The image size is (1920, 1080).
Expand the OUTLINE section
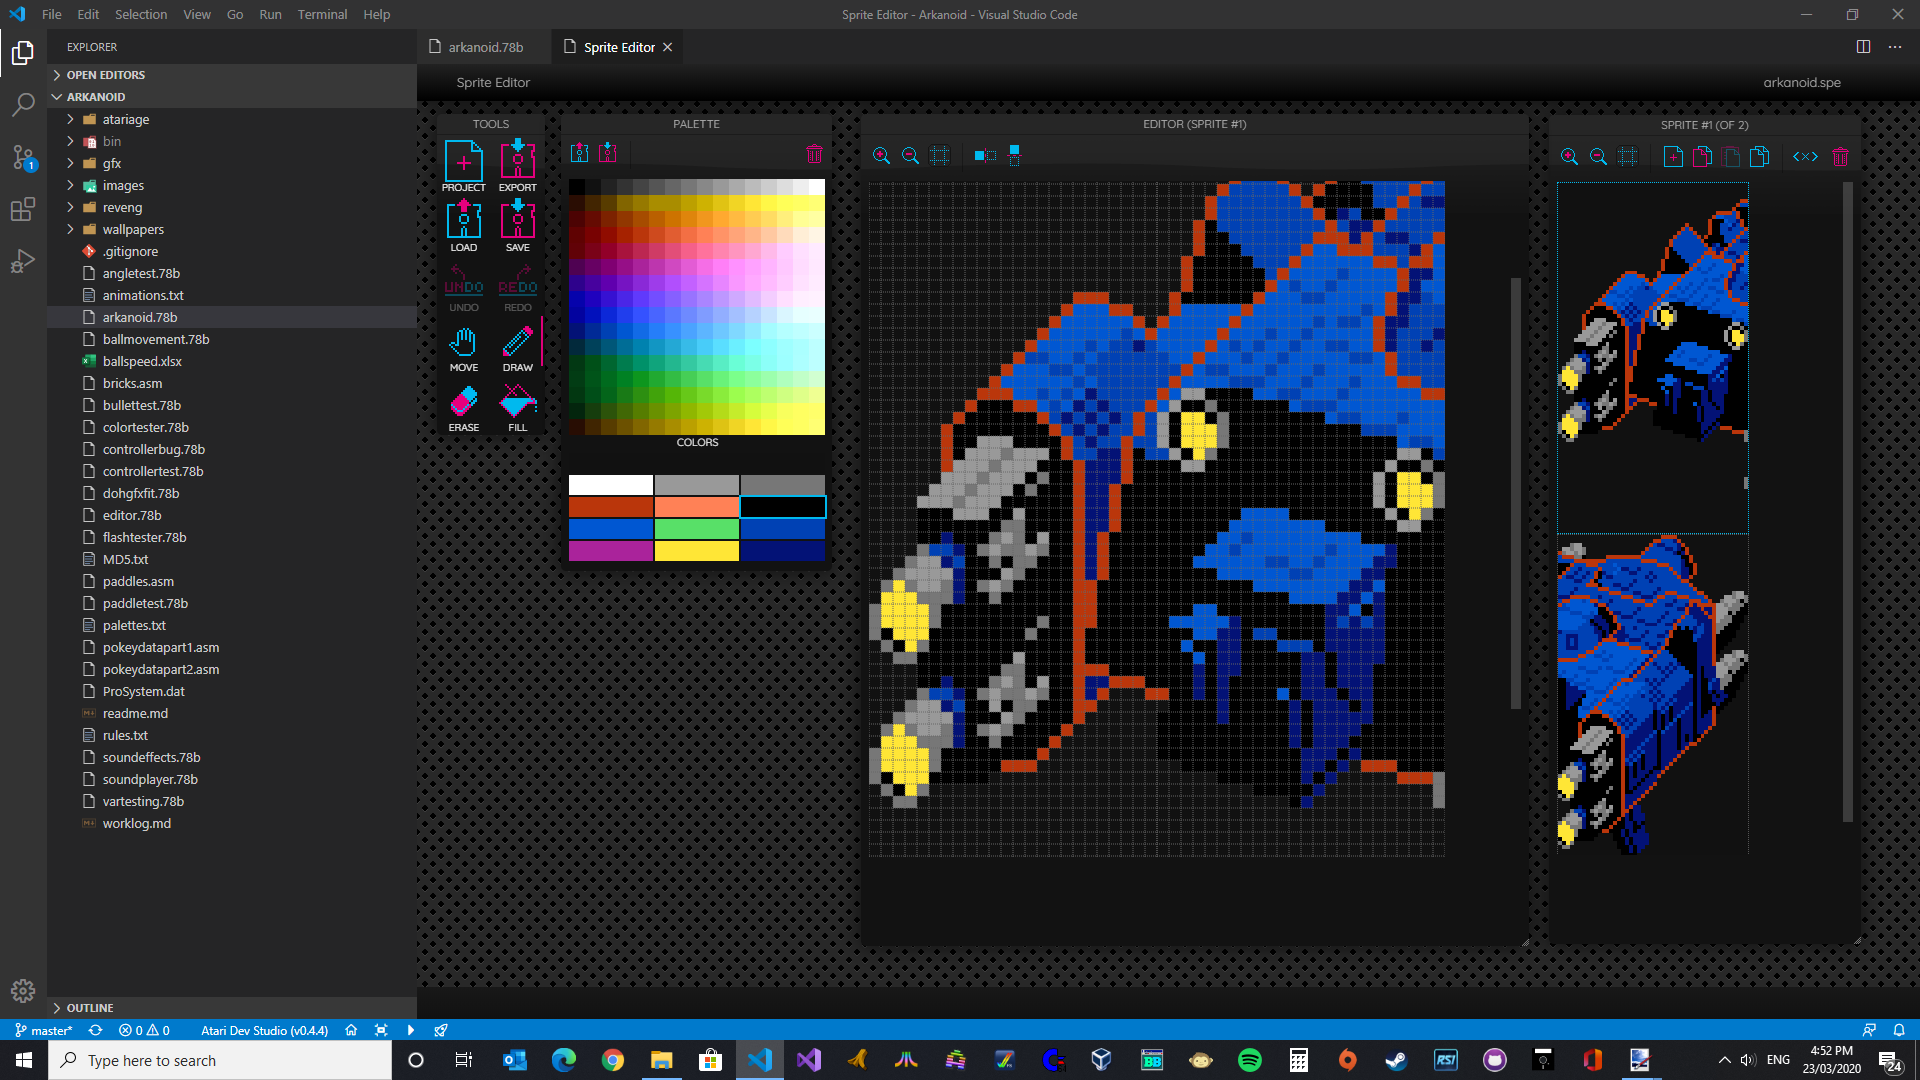[x=89, y=1008]
